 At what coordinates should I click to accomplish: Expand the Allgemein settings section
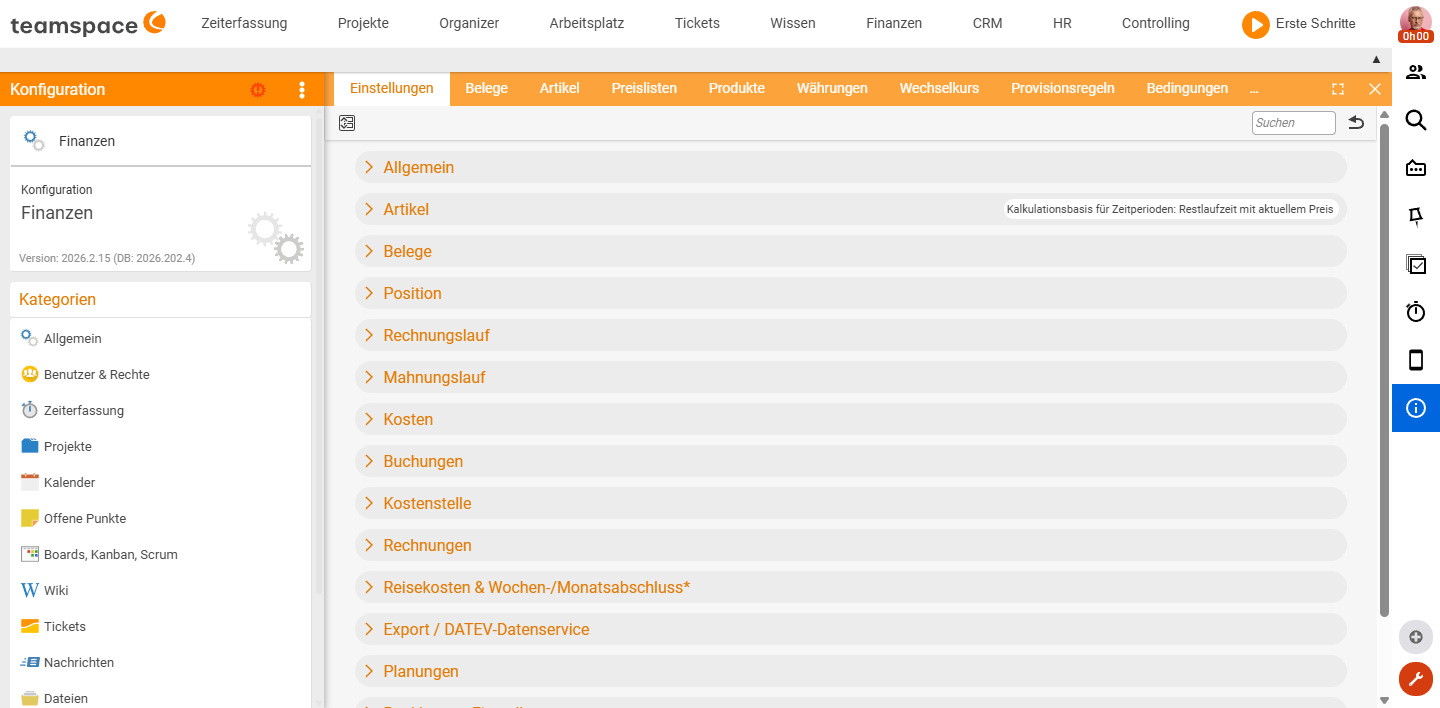pos(851,167)
